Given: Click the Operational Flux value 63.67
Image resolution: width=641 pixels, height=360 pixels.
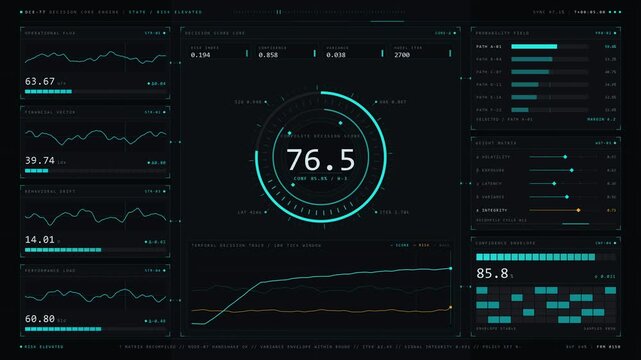Looking at the screenshot, I should pos(40,81).
